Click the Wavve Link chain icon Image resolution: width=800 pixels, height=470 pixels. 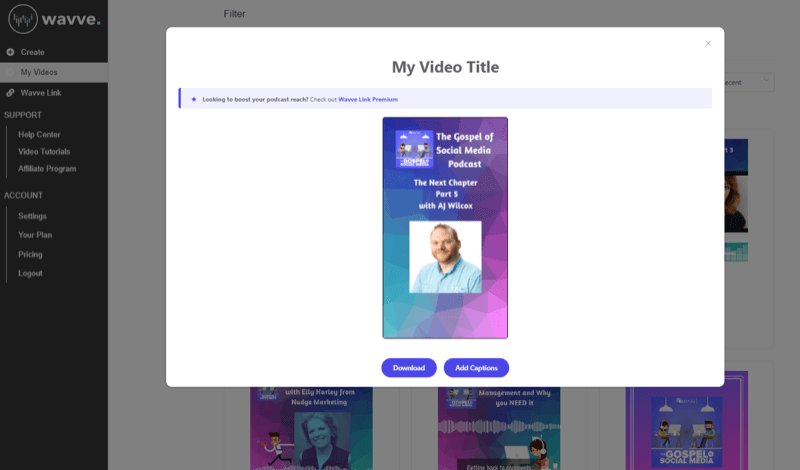click(x=10, y=93)
